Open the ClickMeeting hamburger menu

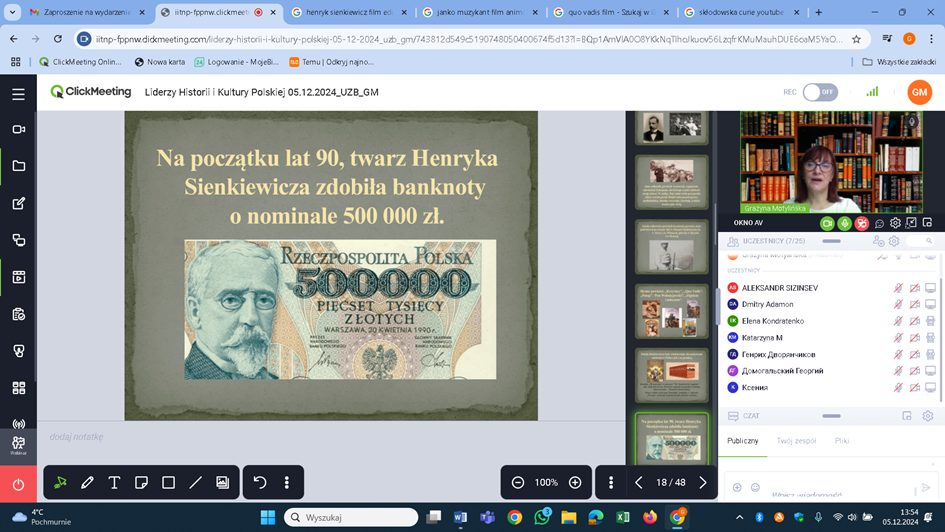[18, 94]
